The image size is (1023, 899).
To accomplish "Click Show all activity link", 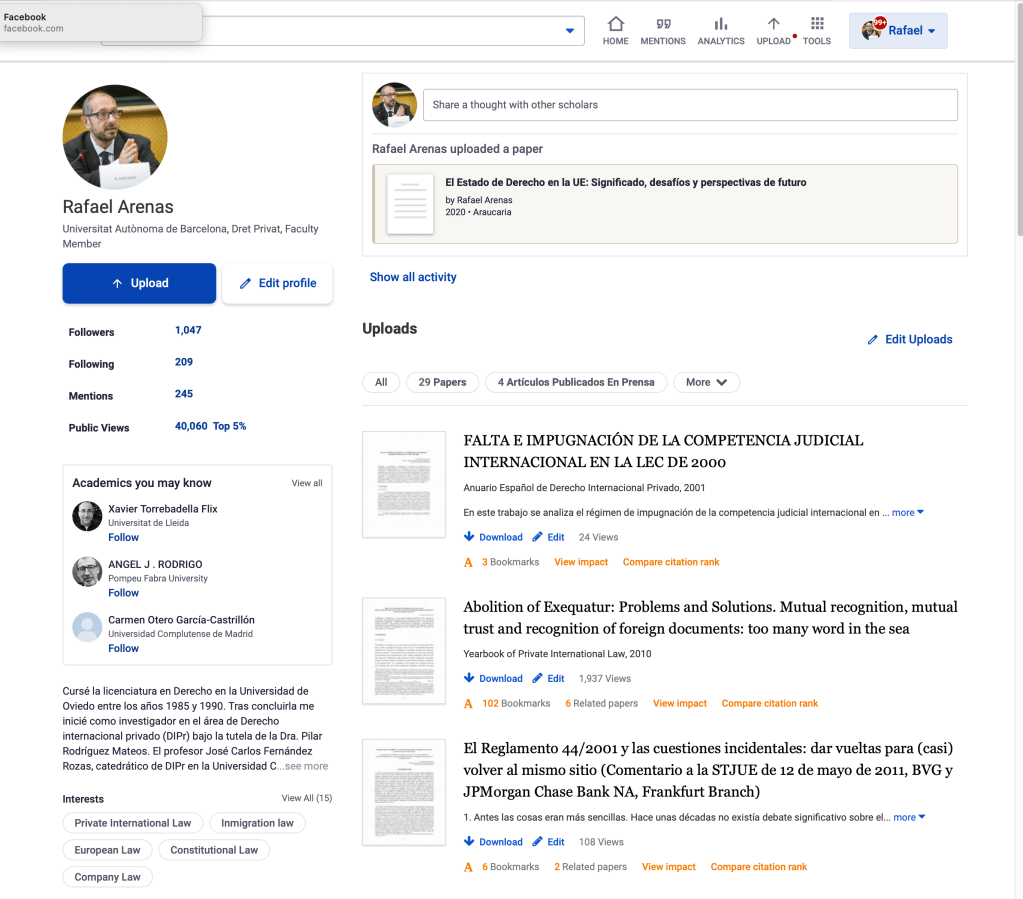I will [413, 277].
